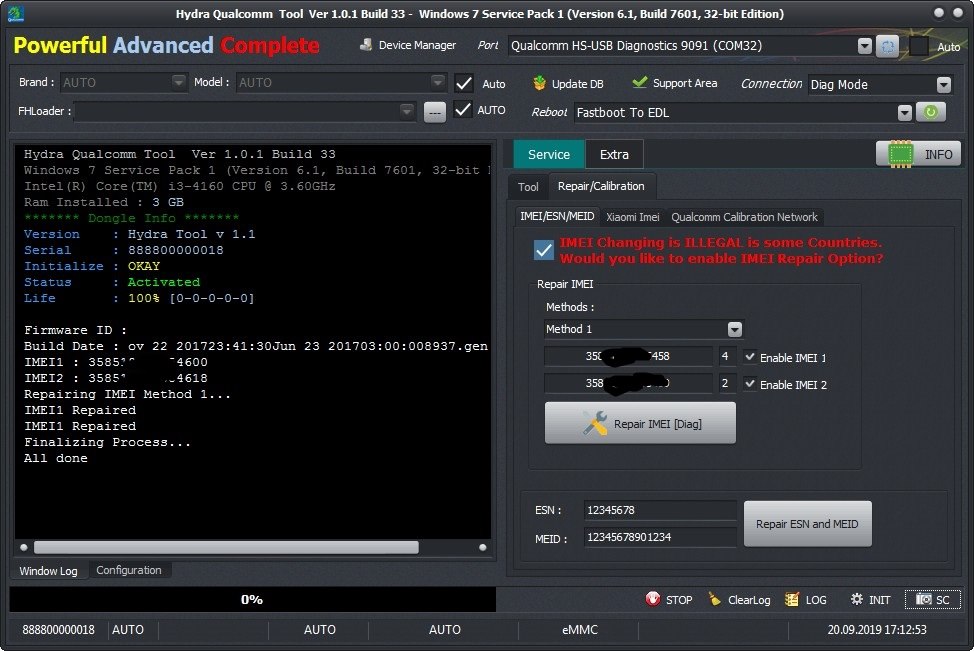Image resolution: width=974 pixels, height=651 pixels.
Task: Open Support Area link
Action: [x=675, y=83]
